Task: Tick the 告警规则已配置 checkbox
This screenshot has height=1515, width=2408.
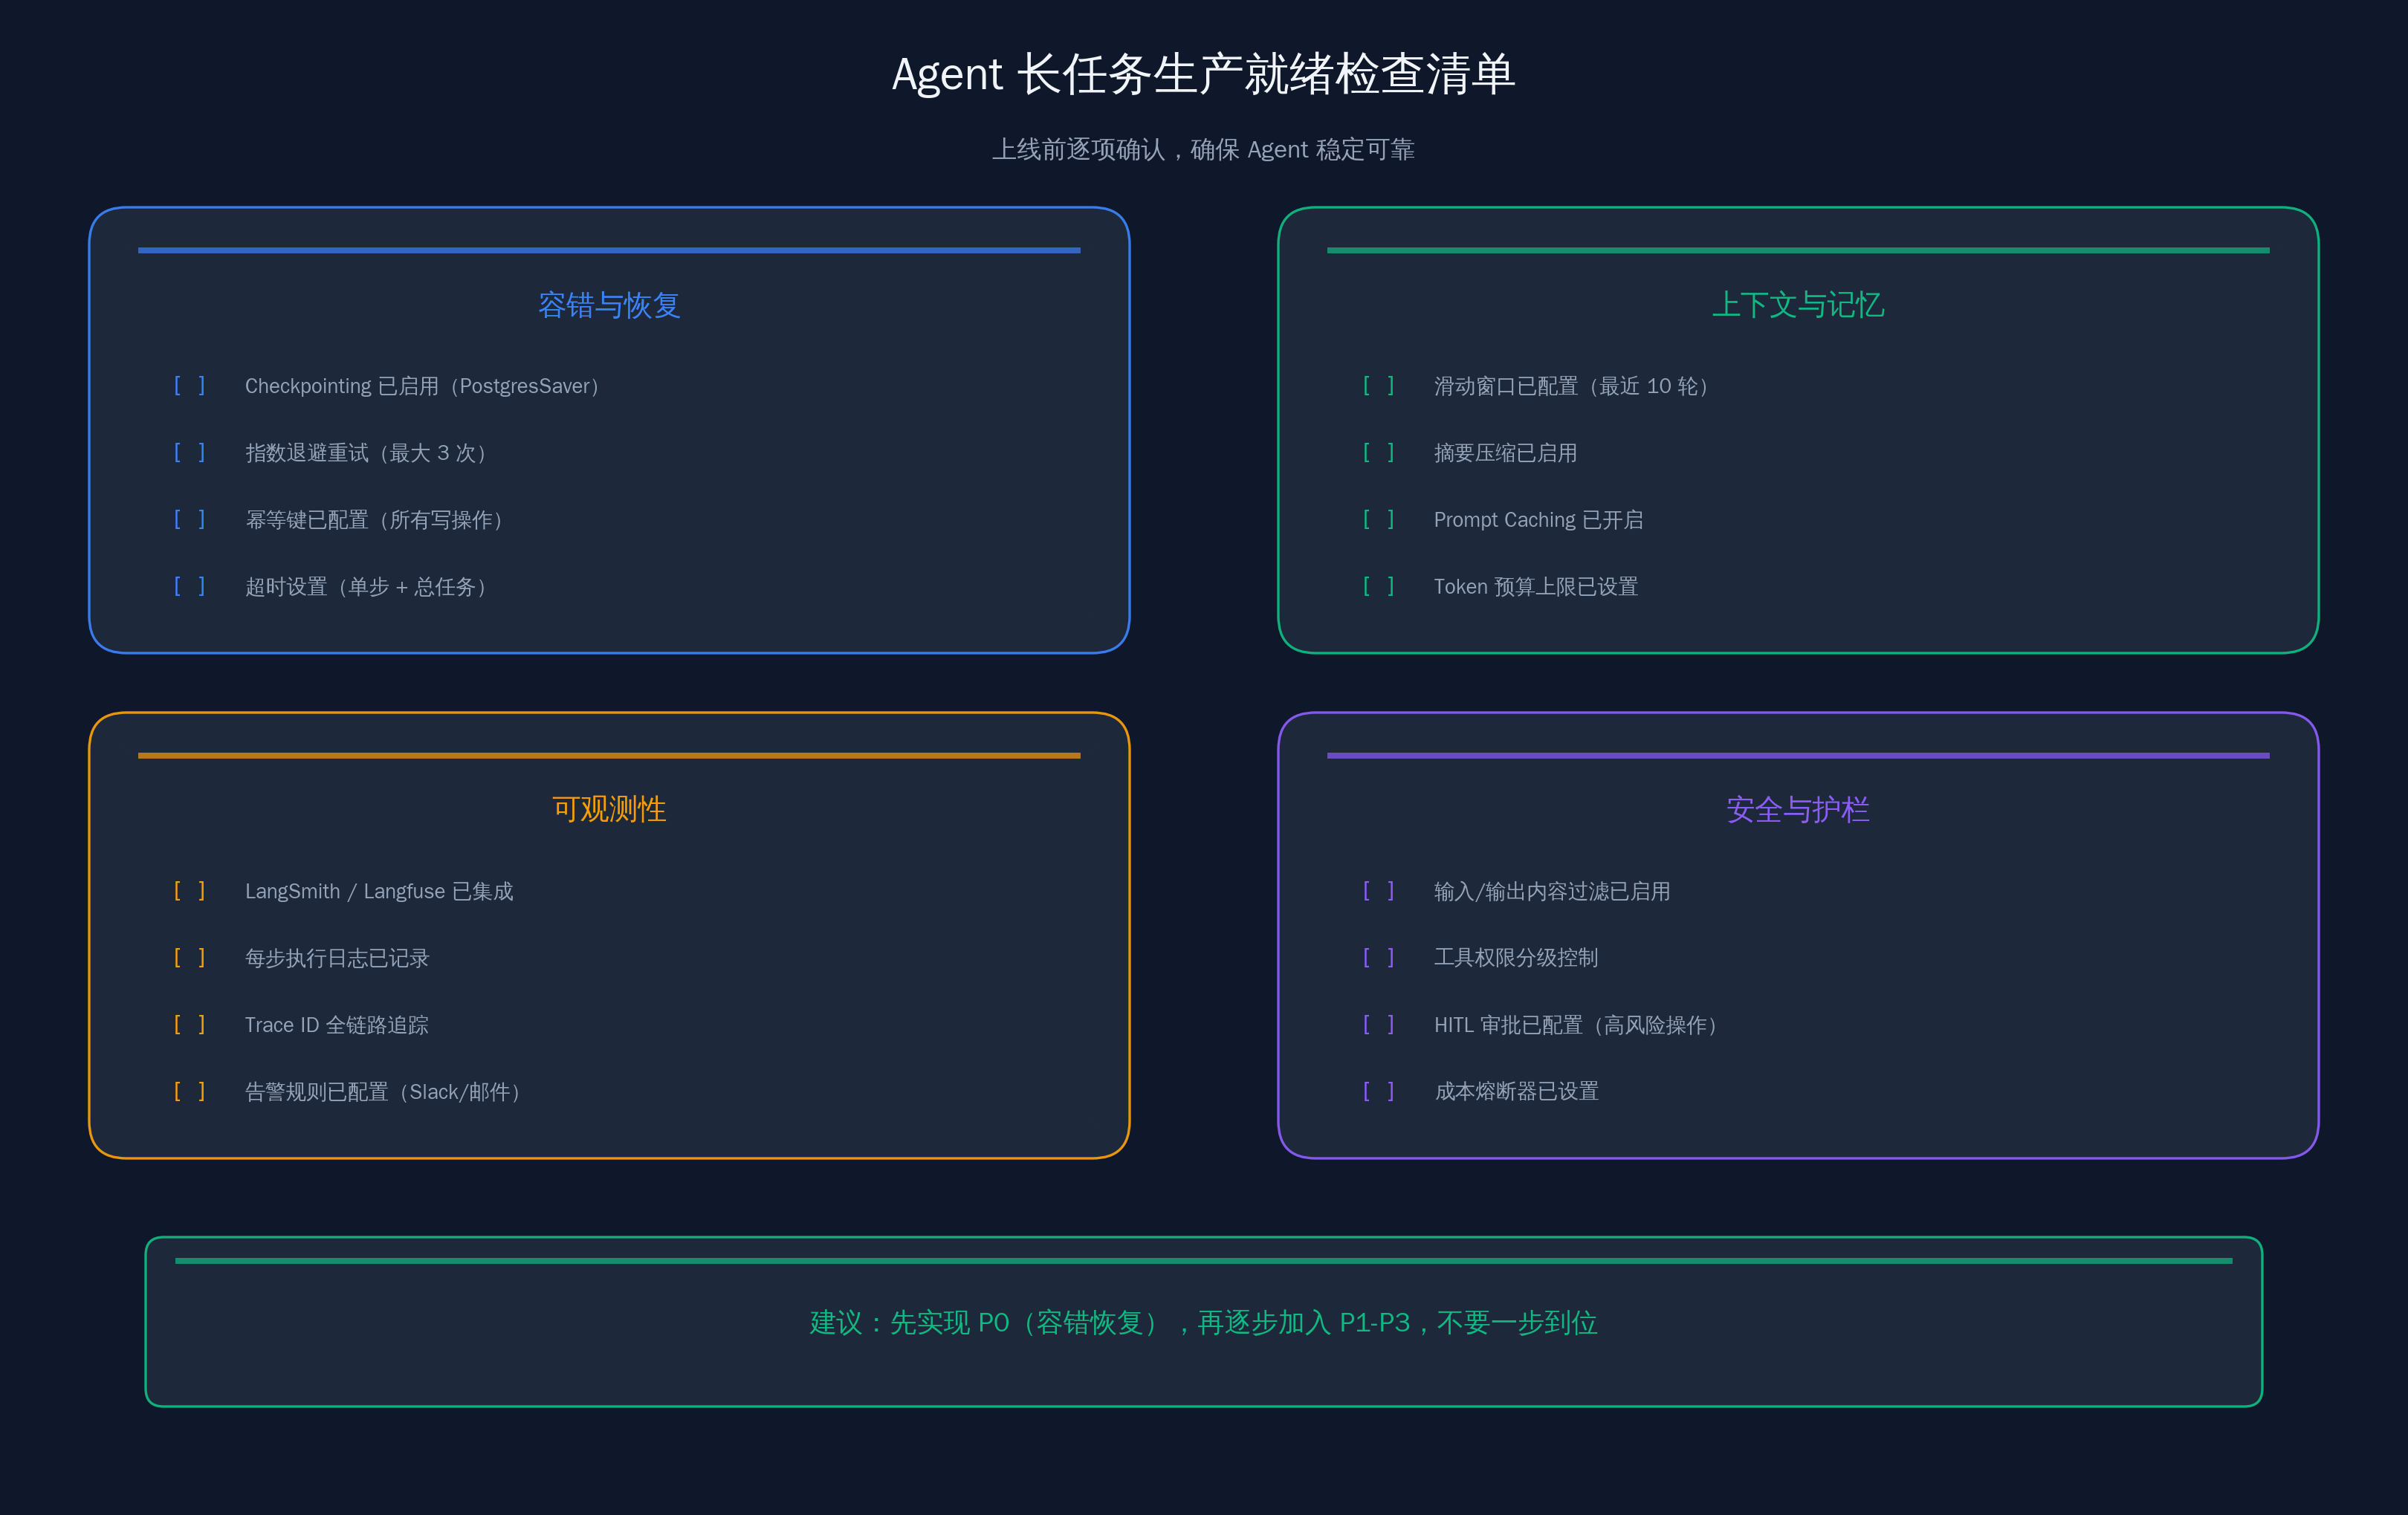Action: click(x=189, y=1091)
